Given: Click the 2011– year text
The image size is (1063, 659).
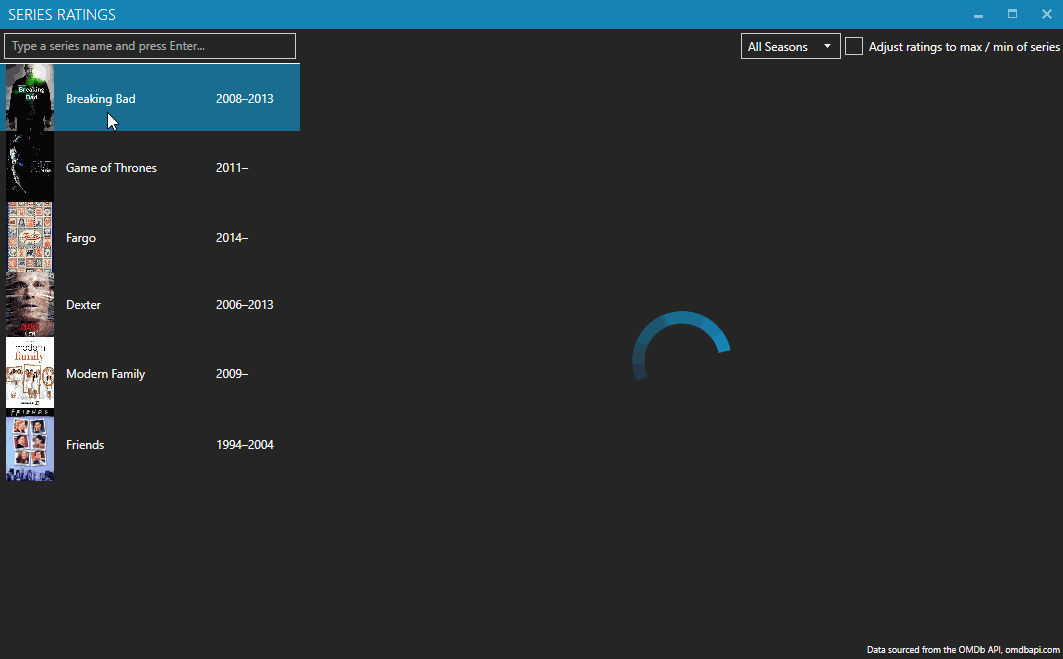Looking at the screenshot, I should (x=232, y=168).
